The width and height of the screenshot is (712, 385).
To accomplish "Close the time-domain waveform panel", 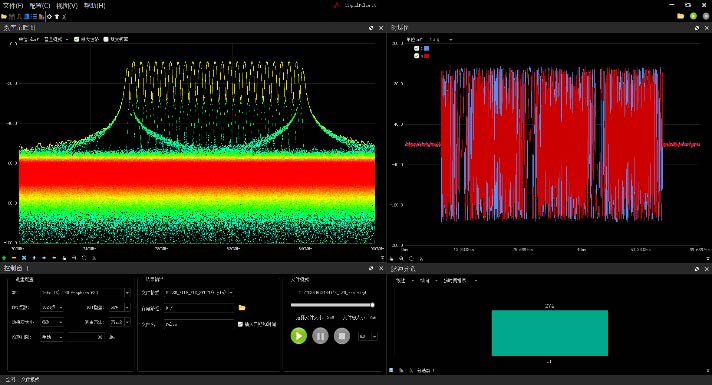I will [x=707, y=28].
